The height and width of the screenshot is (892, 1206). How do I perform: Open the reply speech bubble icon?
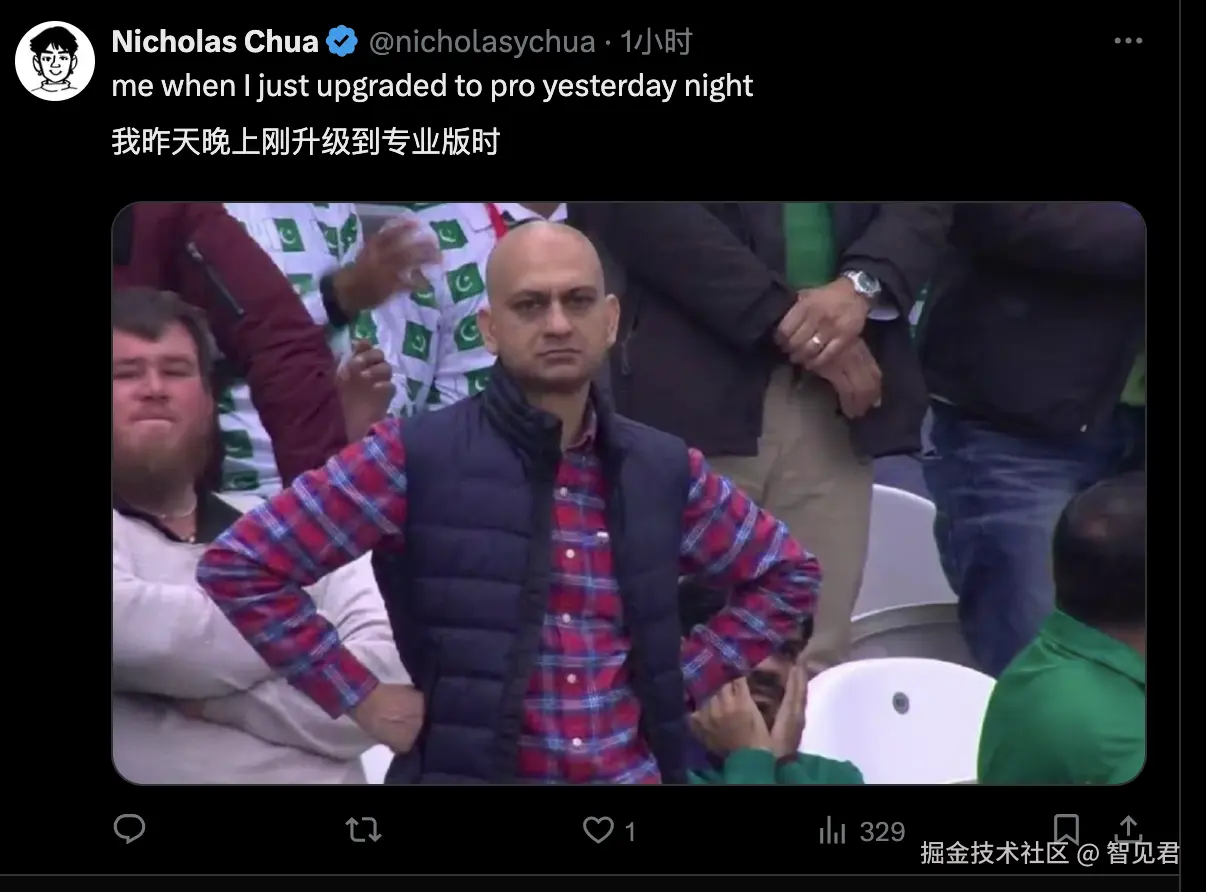(x=129, y=829)
